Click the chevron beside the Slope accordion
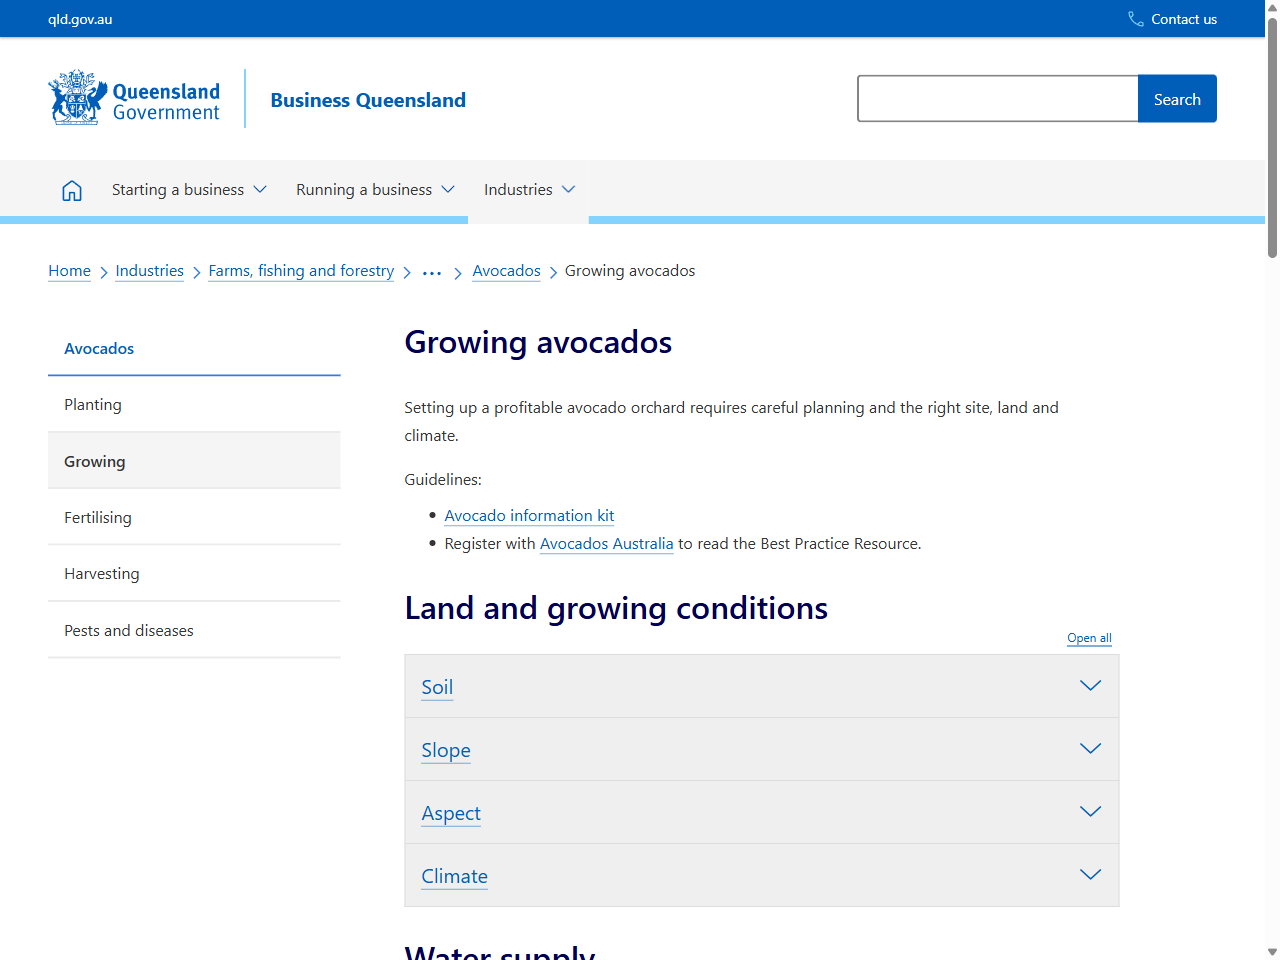 pyautogui.click(x=1090, y=748)
